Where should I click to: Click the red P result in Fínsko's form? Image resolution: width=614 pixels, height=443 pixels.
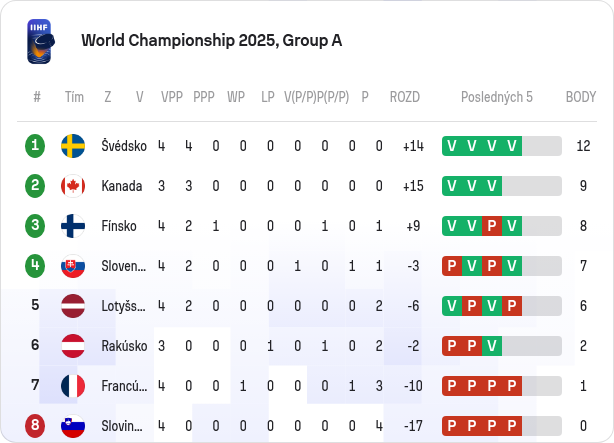tap(492, 226)
